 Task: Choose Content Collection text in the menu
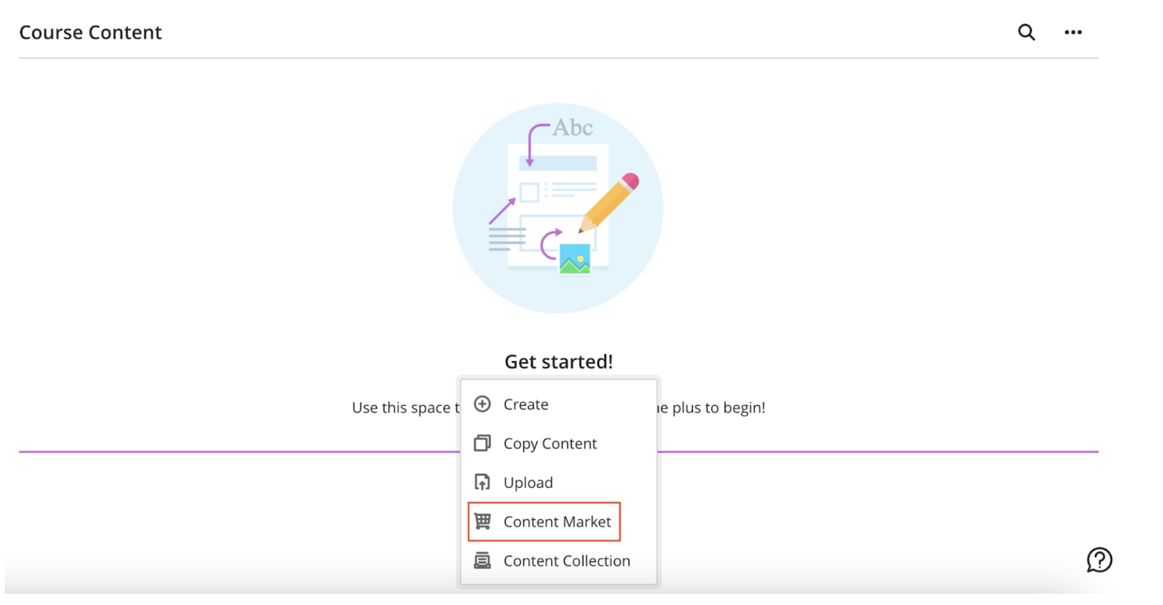[567, 561]
